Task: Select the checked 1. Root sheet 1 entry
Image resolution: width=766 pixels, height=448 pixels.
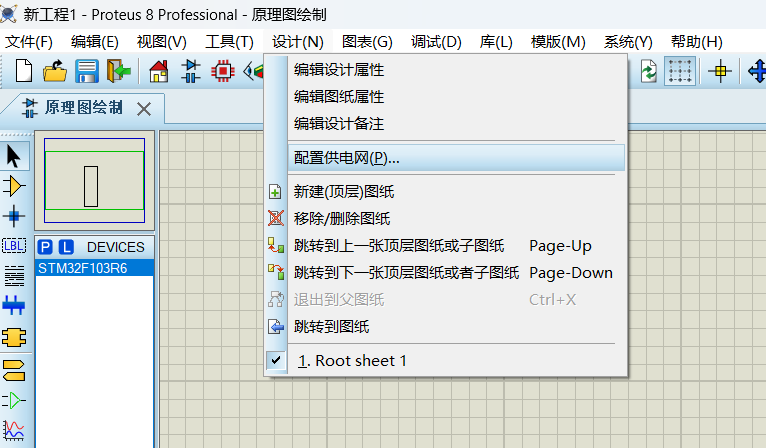Action: (446, 361)
